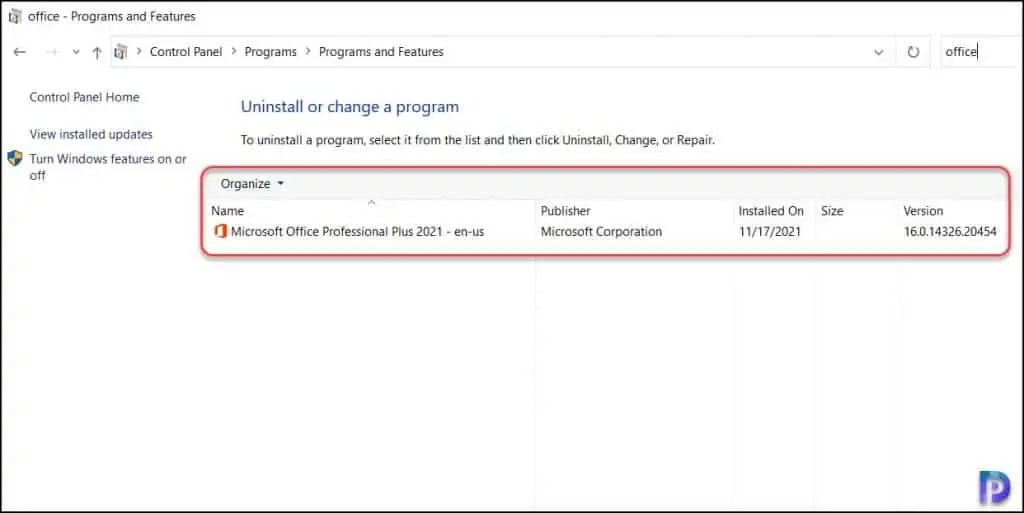Image resolution: width=1024 pixels, height=513 pixels.
Task: Select Control Panel in breadcrumb path
Action: 186,52
